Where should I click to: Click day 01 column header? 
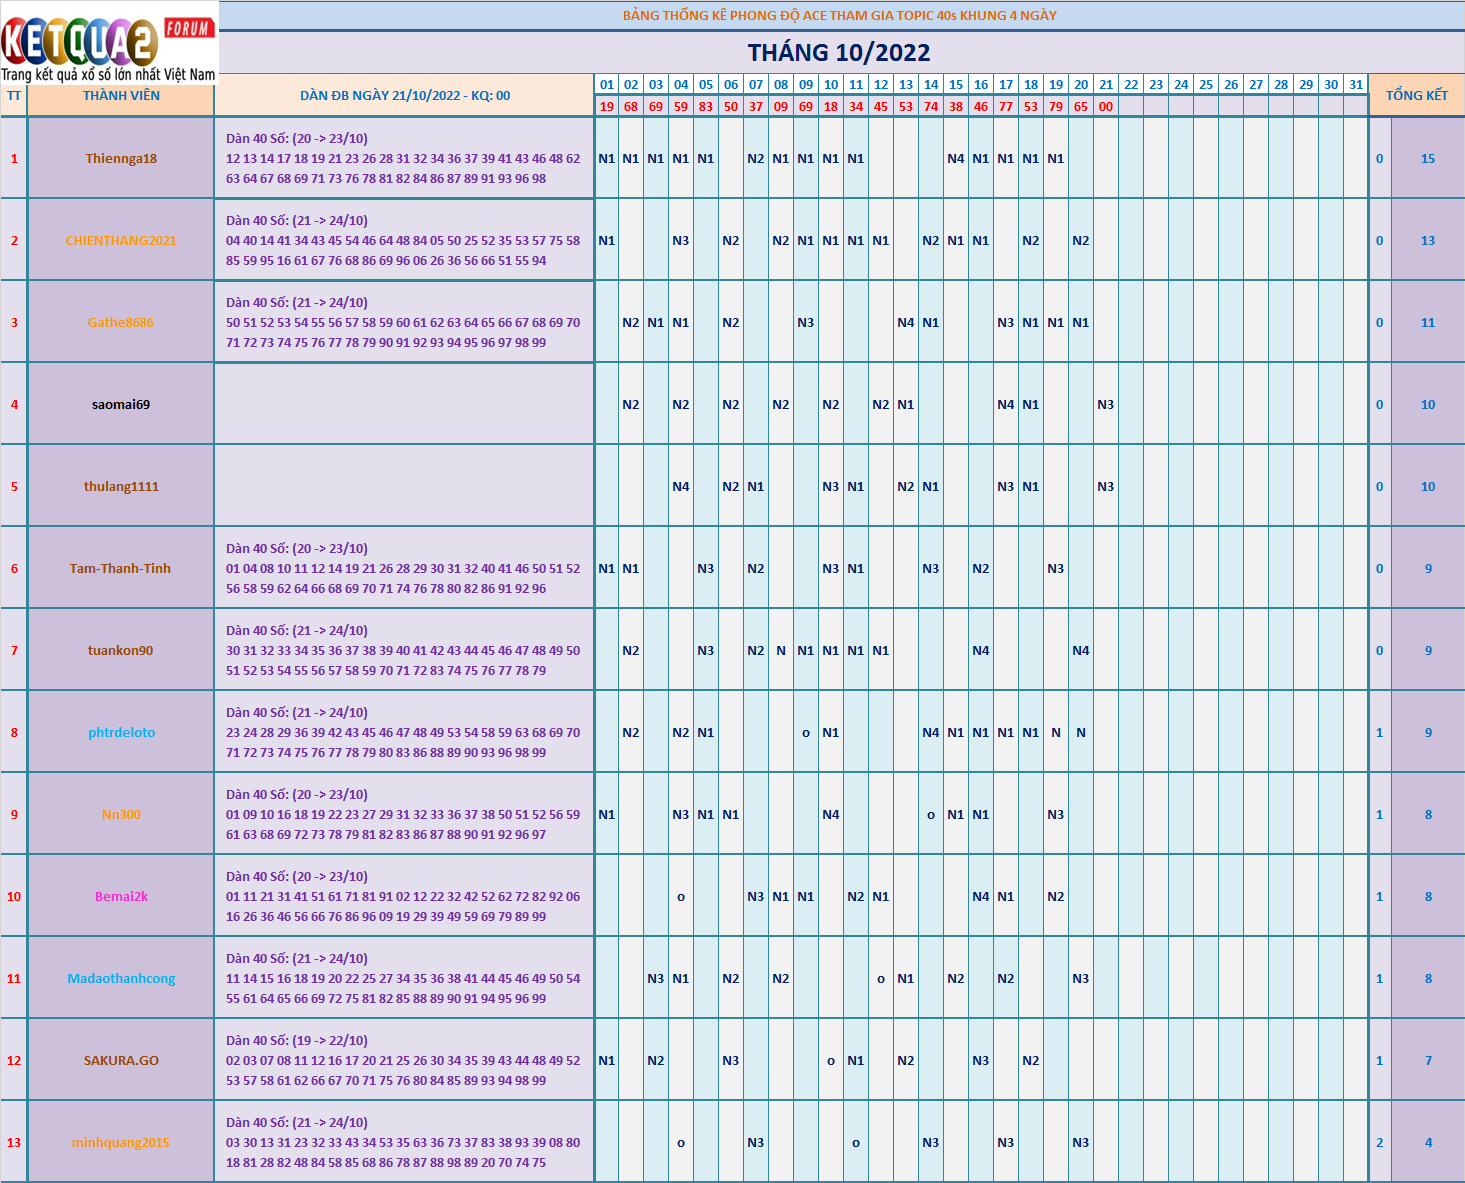click(x=607, y=85)
